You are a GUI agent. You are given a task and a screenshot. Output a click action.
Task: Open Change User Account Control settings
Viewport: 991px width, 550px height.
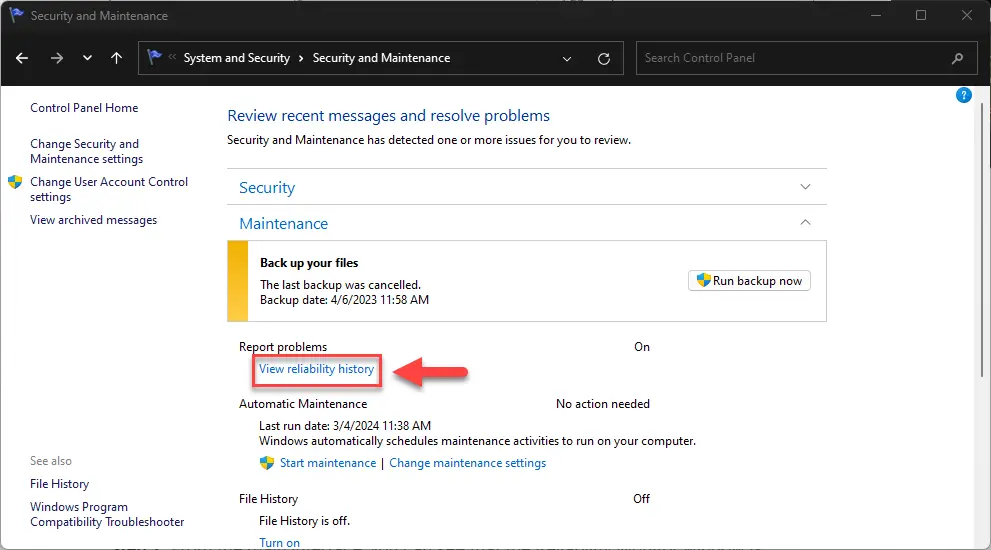coord(108,189)
